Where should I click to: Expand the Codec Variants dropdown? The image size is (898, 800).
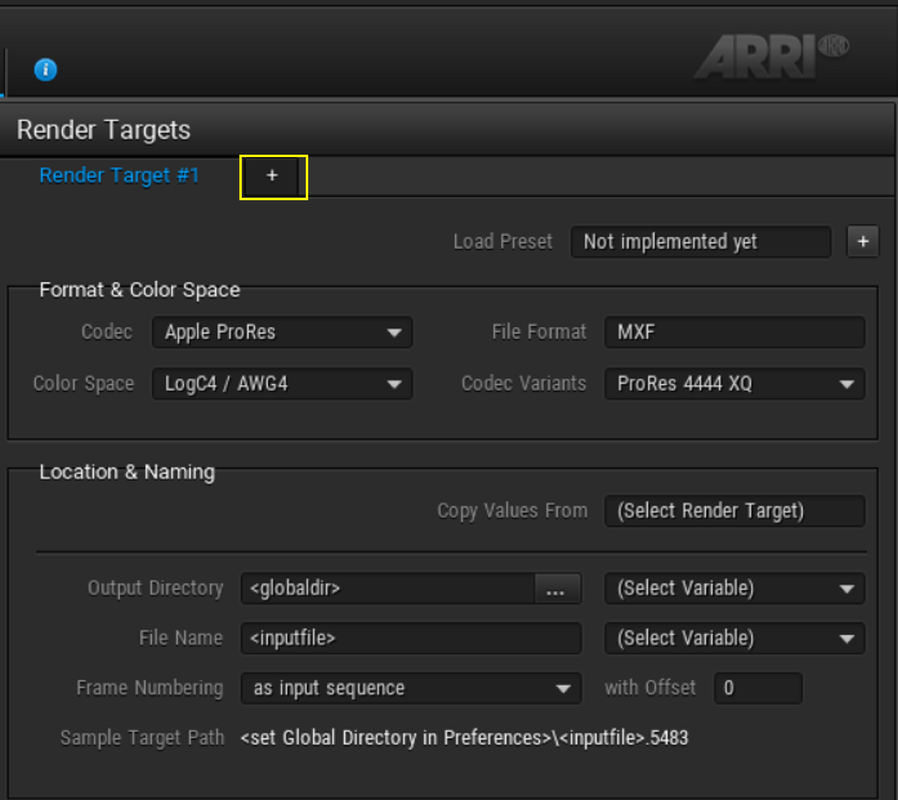click(x=735, y=384)
